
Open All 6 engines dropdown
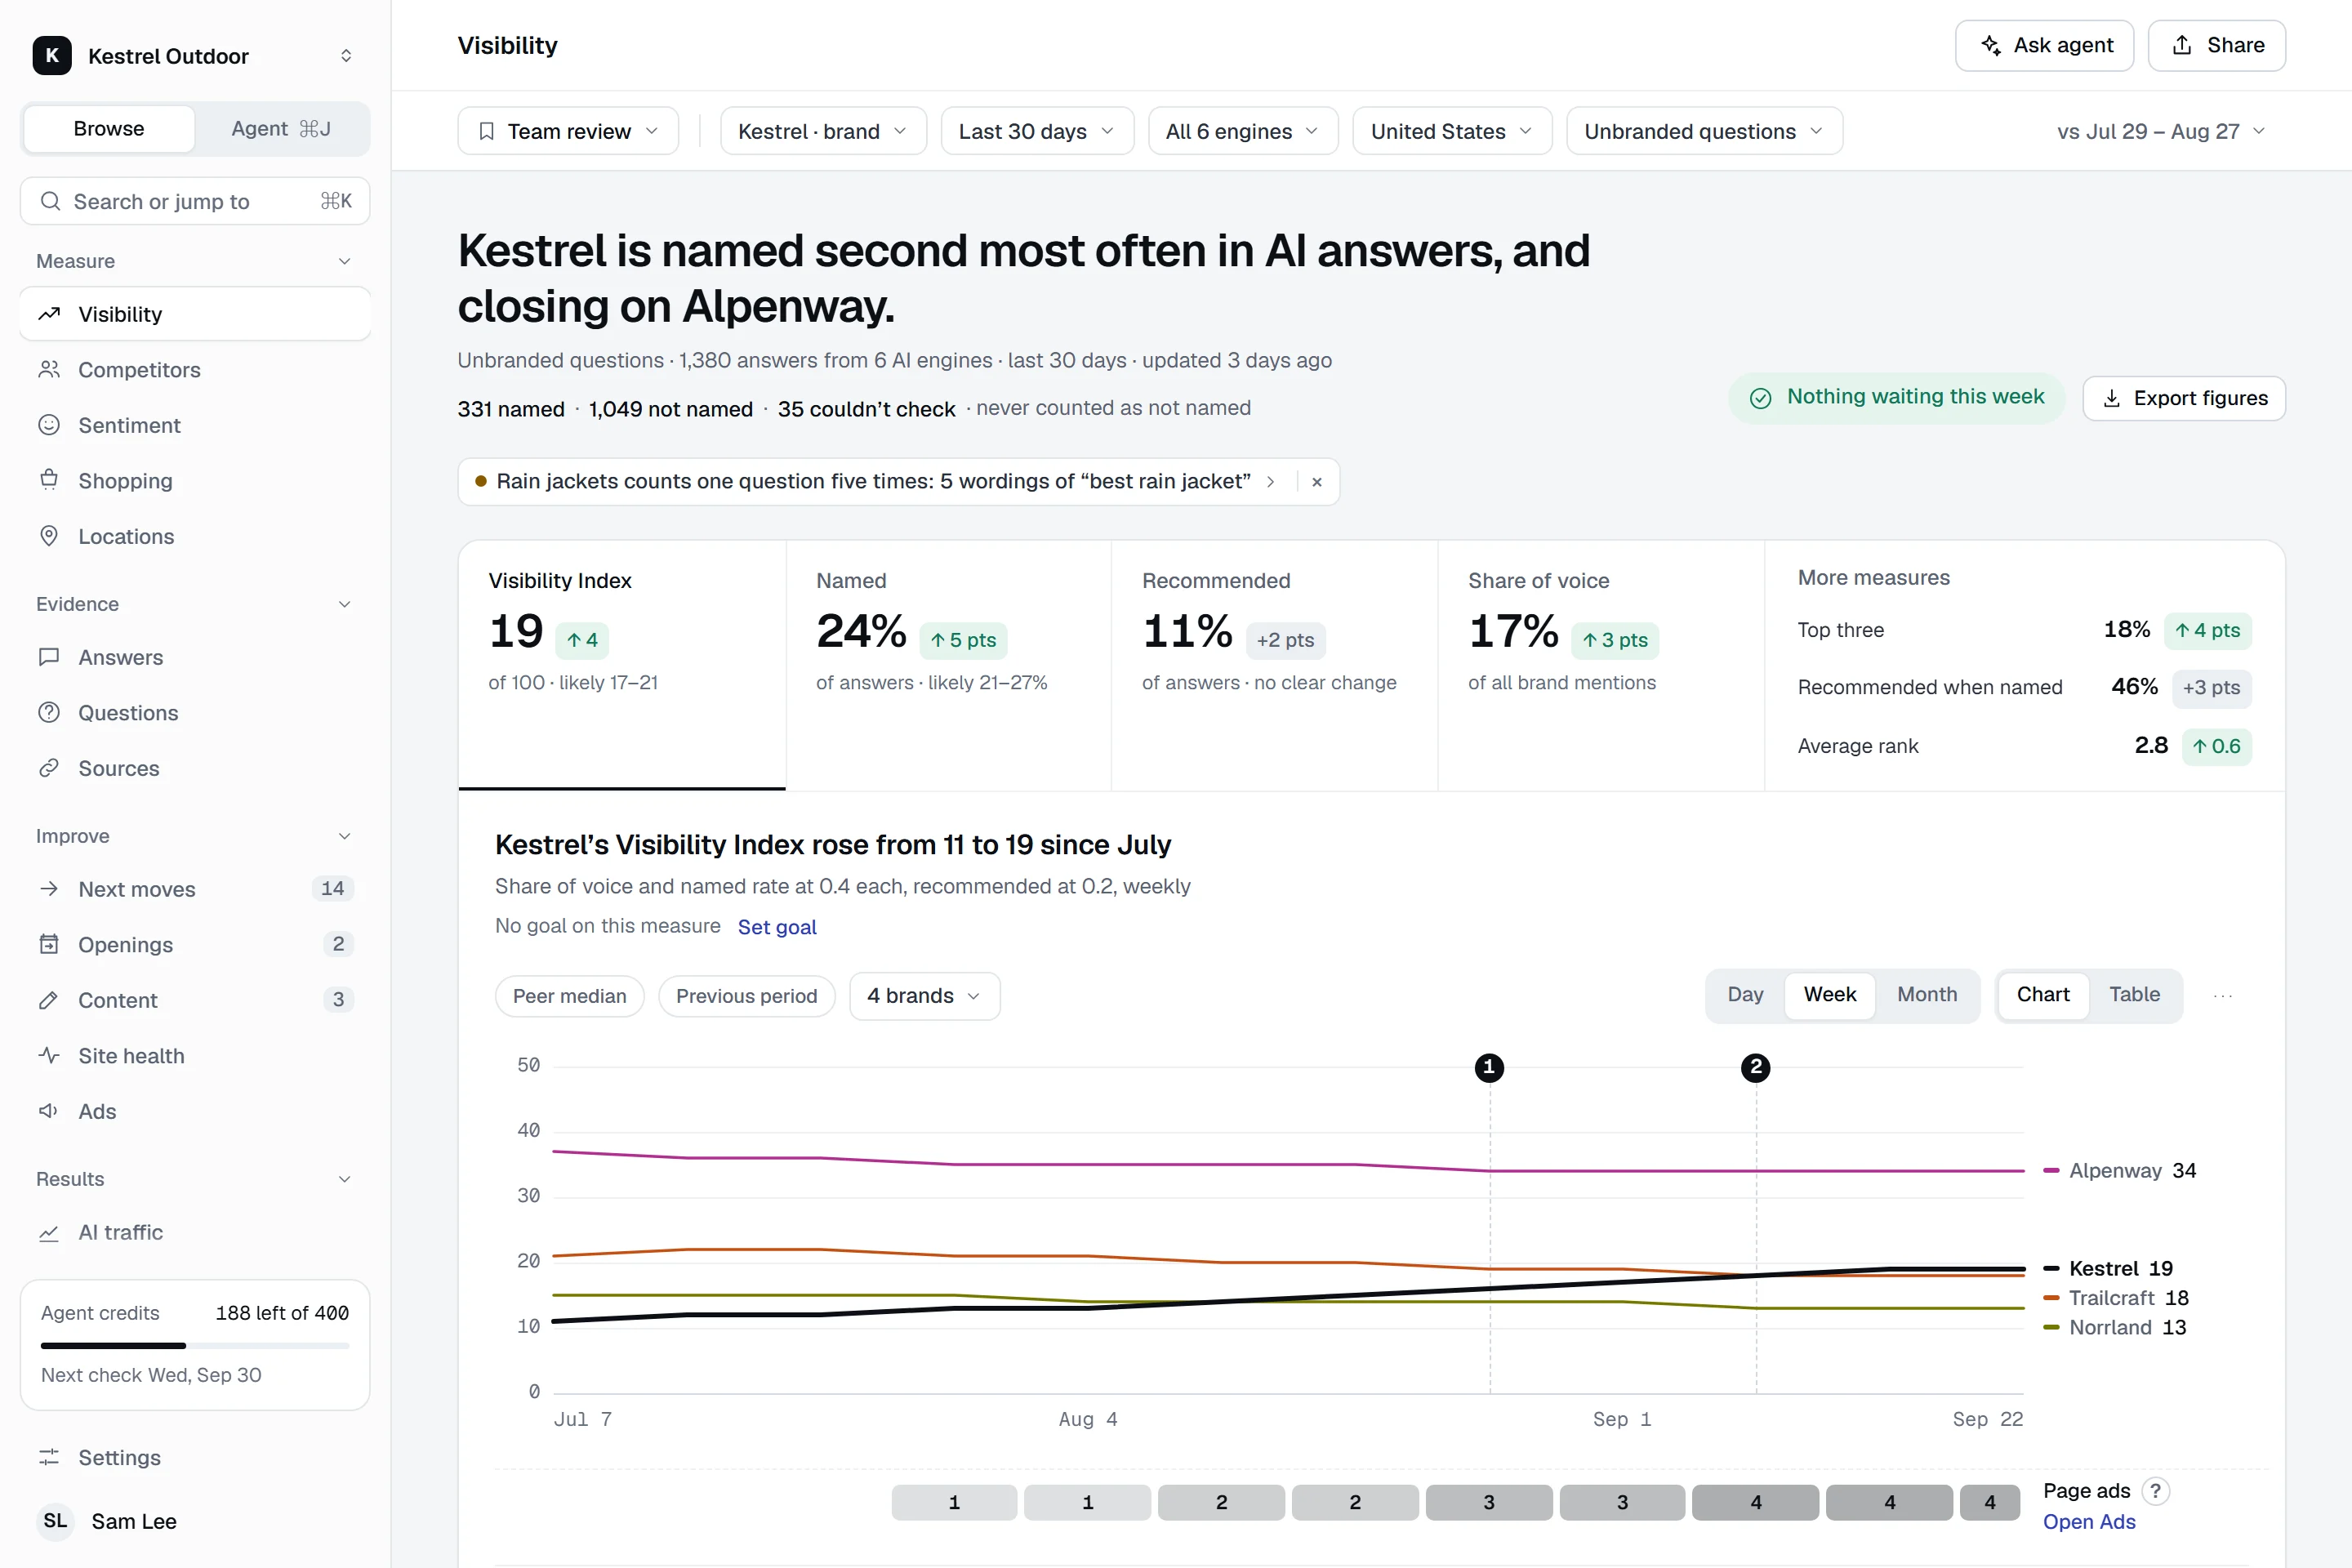(1243, 131)
